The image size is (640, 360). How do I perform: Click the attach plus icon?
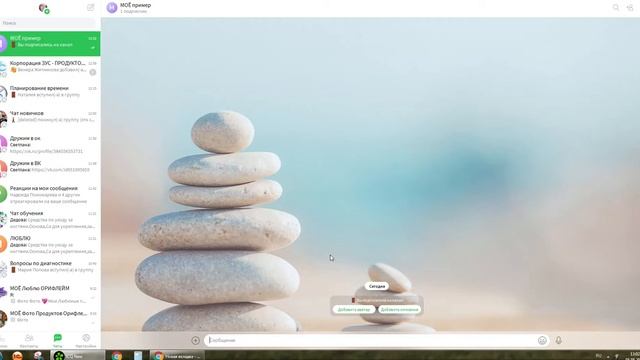tap(196, 340)
